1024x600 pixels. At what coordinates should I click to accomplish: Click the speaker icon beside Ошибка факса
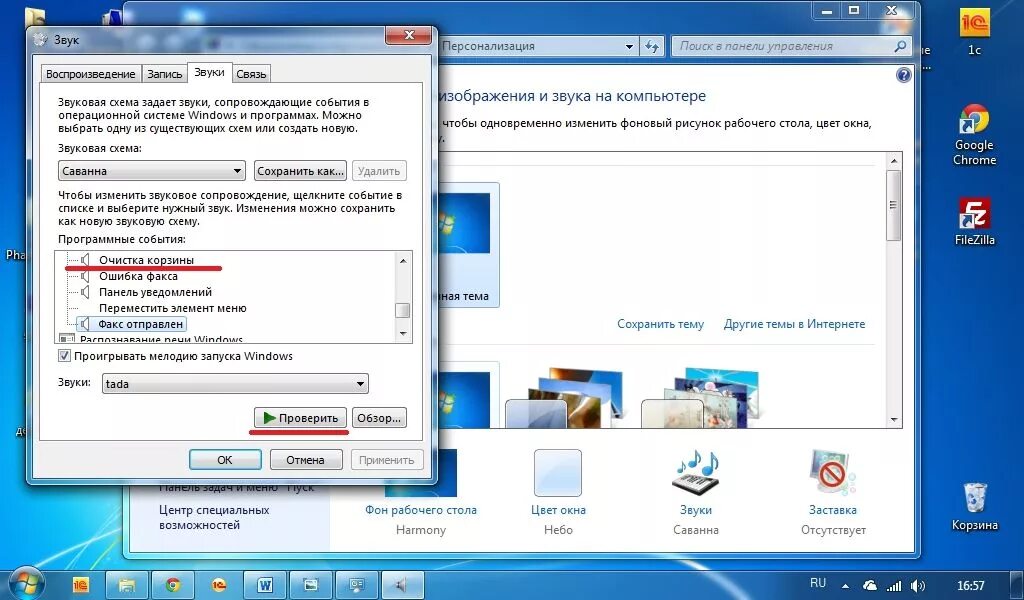[x=85, y=276]
